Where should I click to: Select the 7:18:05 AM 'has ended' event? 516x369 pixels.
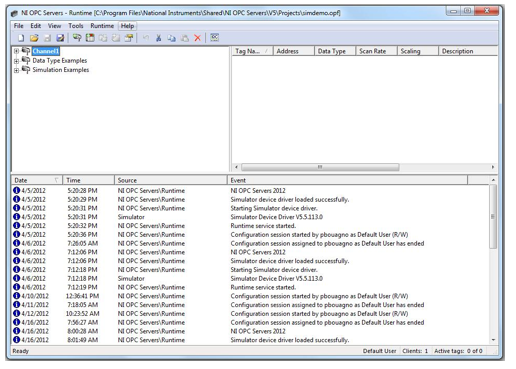[x=250, y=305]
